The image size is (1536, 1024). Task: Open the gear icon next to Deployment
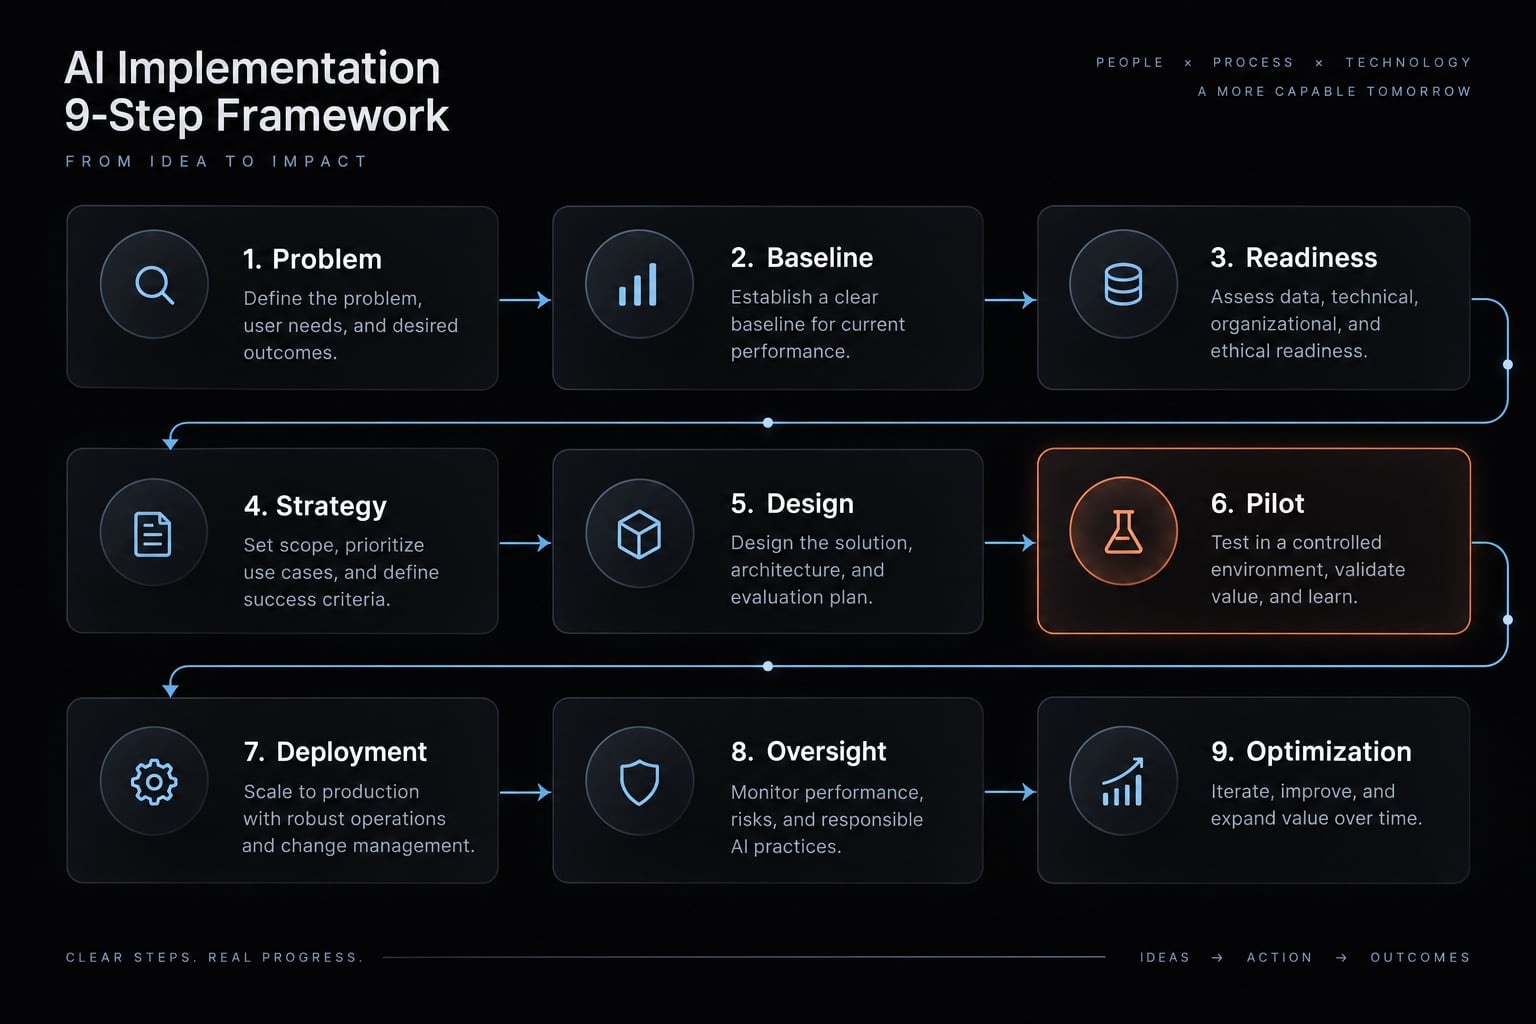point(154,782)
